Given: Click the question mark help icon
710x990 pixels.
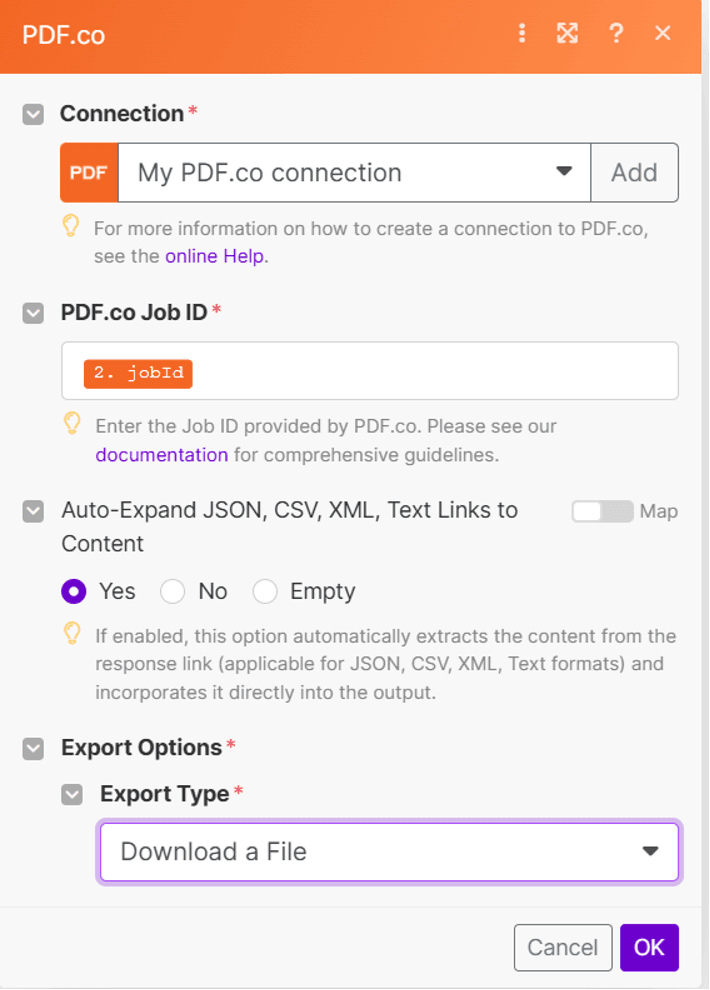Looking at the screenshot, I should [x=617, y=34].
